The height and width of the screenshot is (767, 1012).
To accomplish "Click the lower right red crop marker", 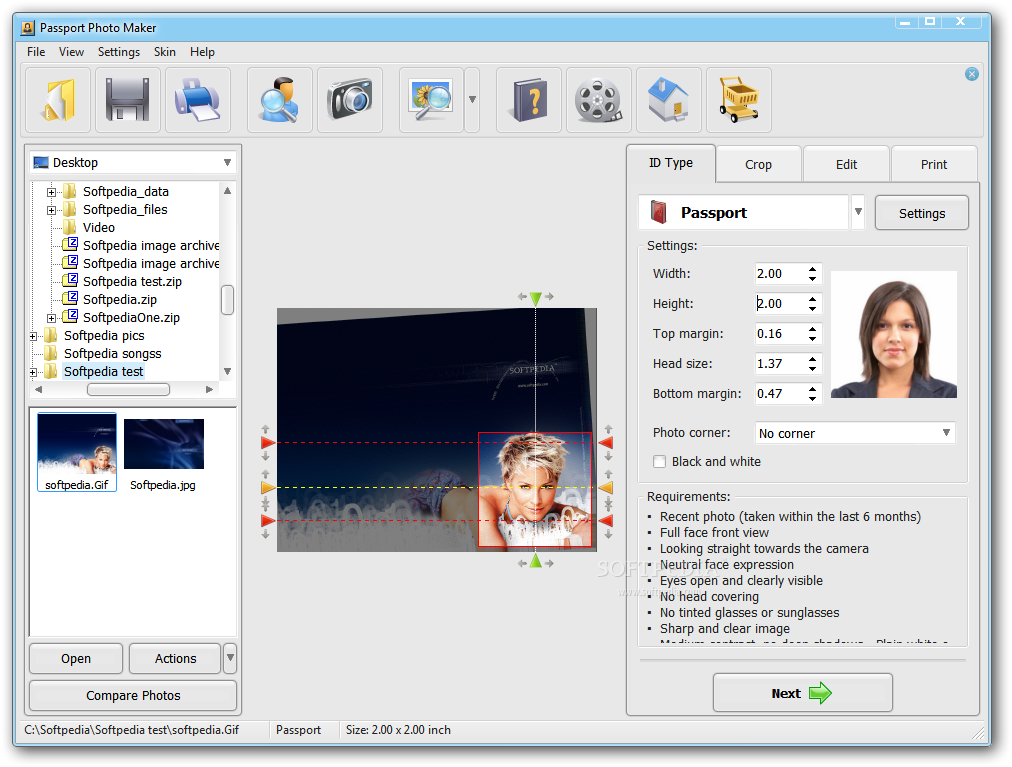I will [605, 520].
